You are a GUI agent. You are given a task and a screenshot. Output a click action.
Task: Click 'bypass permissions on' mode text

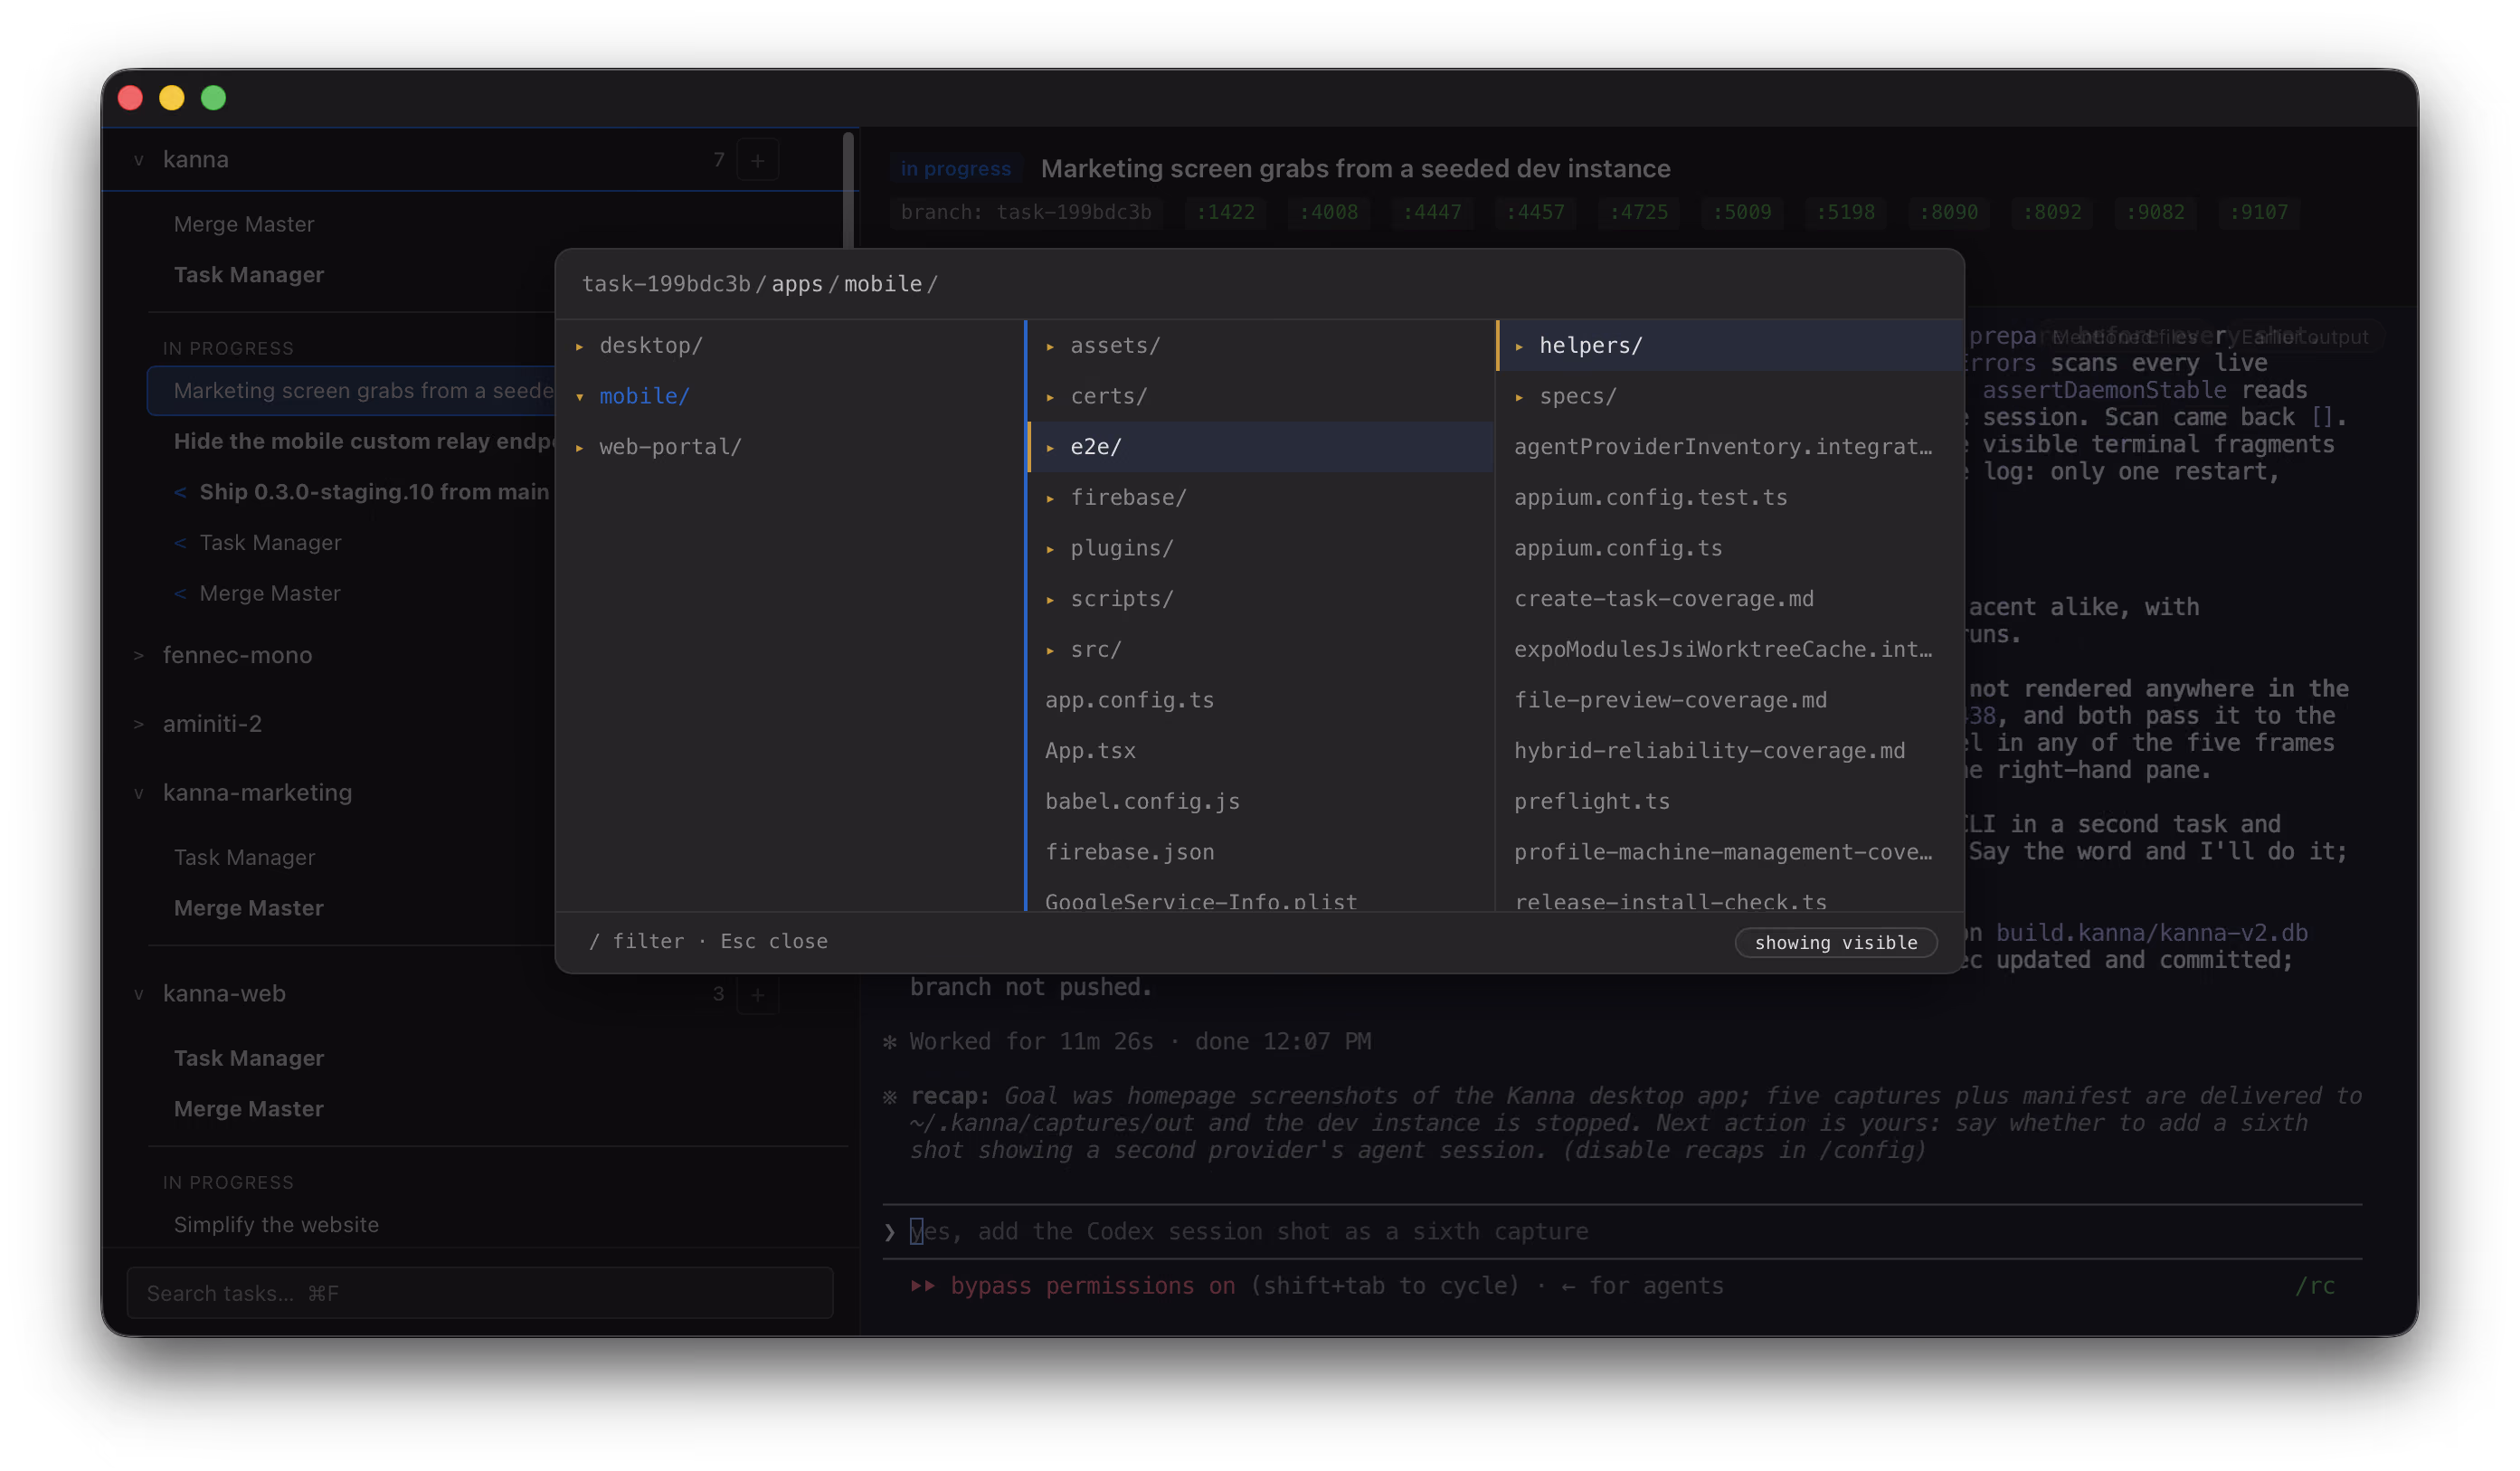(x=1092, y=1286)
